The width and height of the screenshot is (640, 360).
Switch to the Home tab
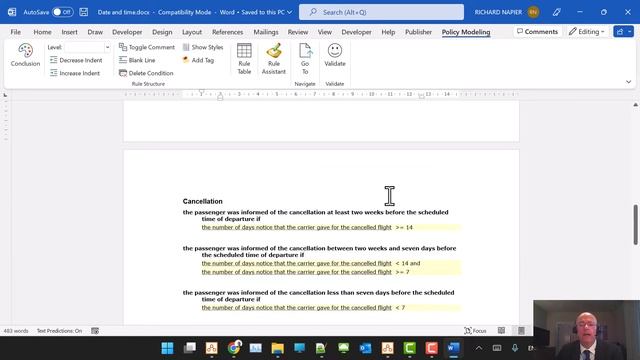click(42, 32)
